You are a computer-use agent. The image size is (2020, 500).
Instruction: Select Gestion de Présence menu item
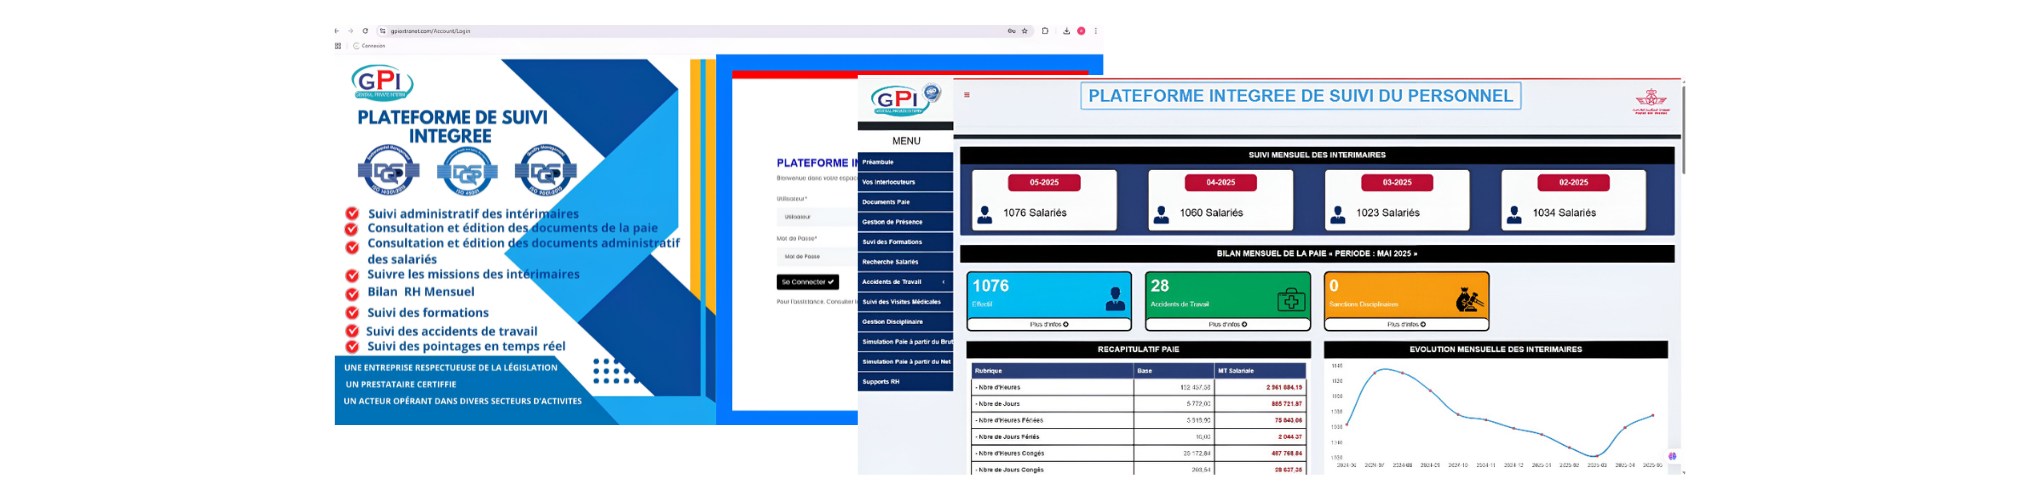tap(904, 222)
